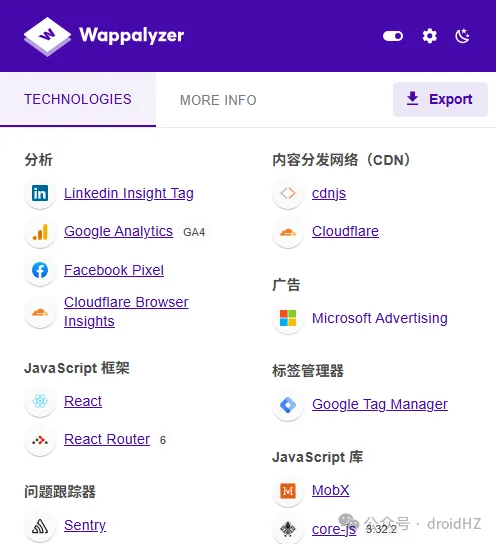This screenshot has height=544, width=496.
Task: Open the Google Analytics link
Action: point(118,231)
